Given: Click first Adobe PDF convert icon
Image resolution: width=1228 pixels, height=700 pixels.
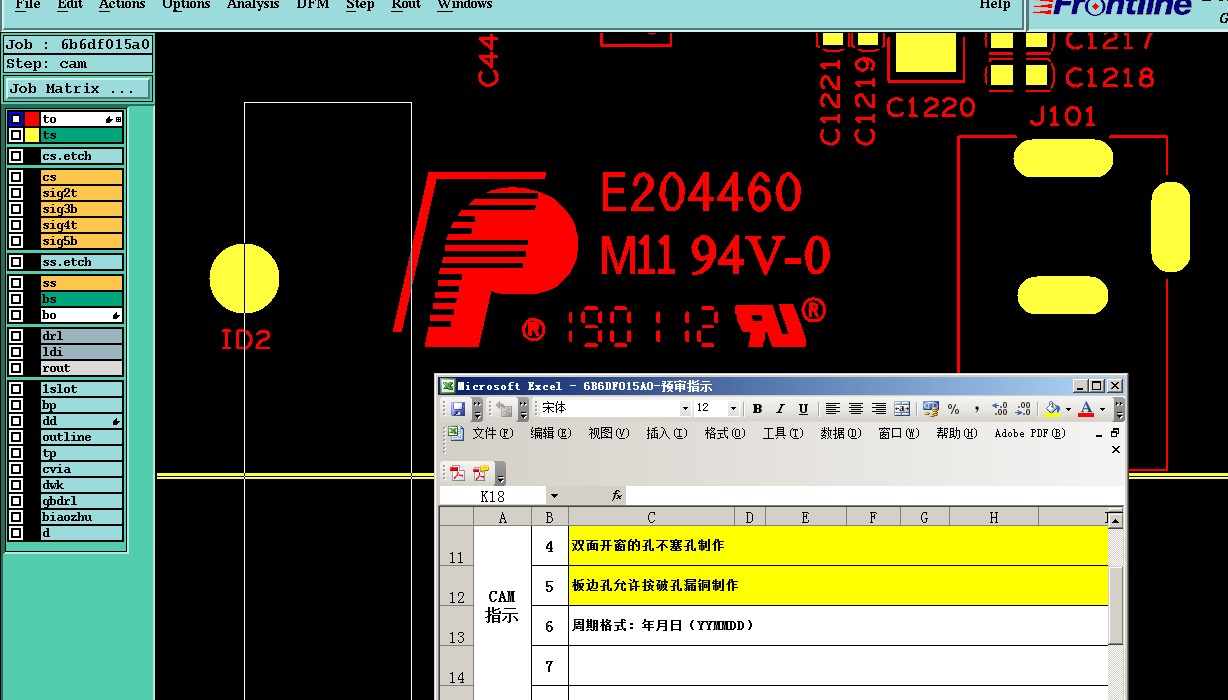Looking at the screenshot, I should pyautogui.click(x=457, y=473).
